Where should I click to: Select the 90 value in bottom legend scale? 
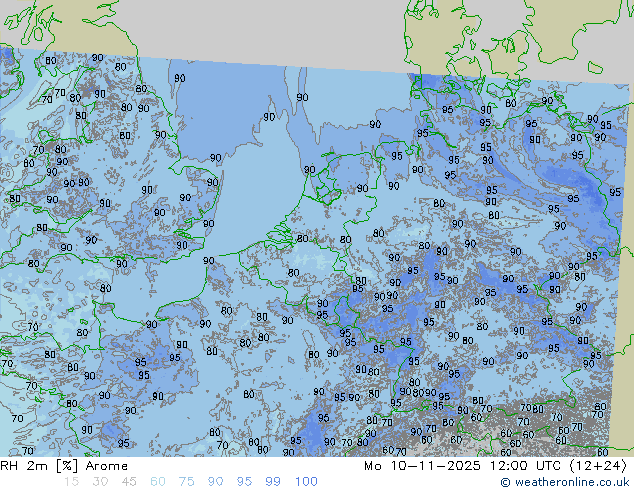click(x=215, y=482)
